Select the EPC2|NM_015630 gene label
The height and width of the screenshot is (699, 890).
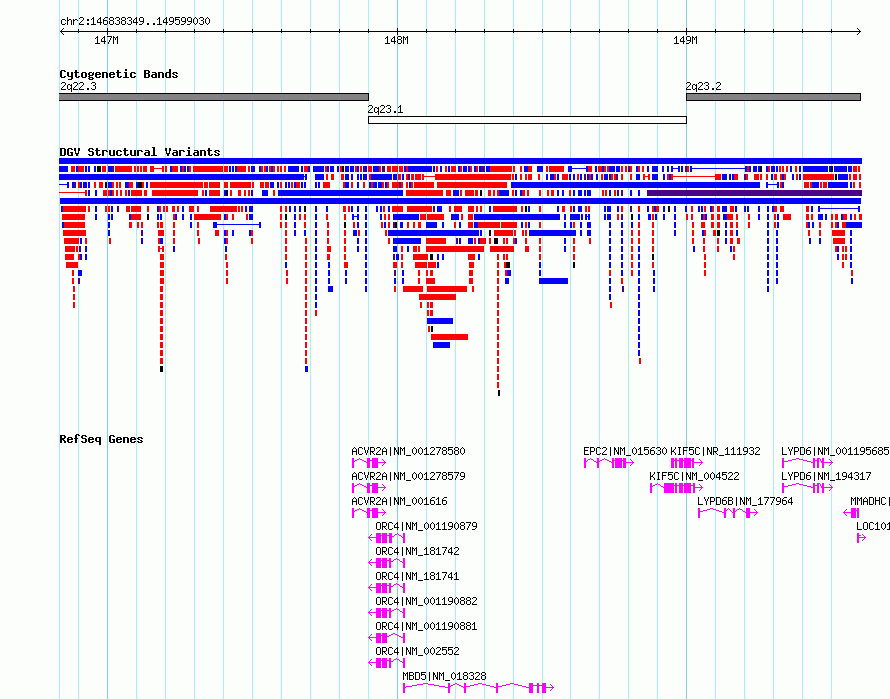tap(625, 451)
